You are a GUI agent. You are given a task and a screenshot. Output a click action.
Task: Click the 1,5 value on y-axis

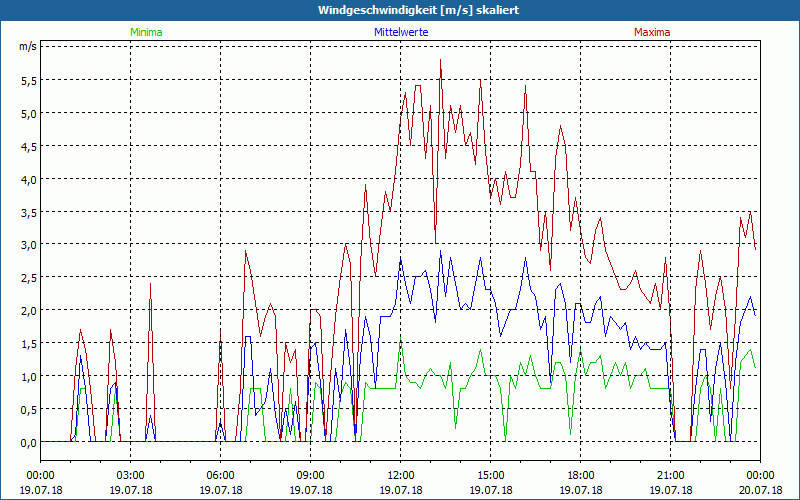pos(28,344)
